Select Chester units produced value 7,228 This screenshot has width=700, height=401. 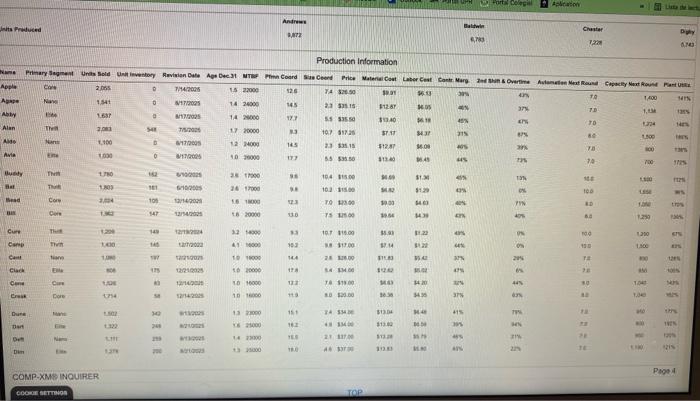pos(595,43)
